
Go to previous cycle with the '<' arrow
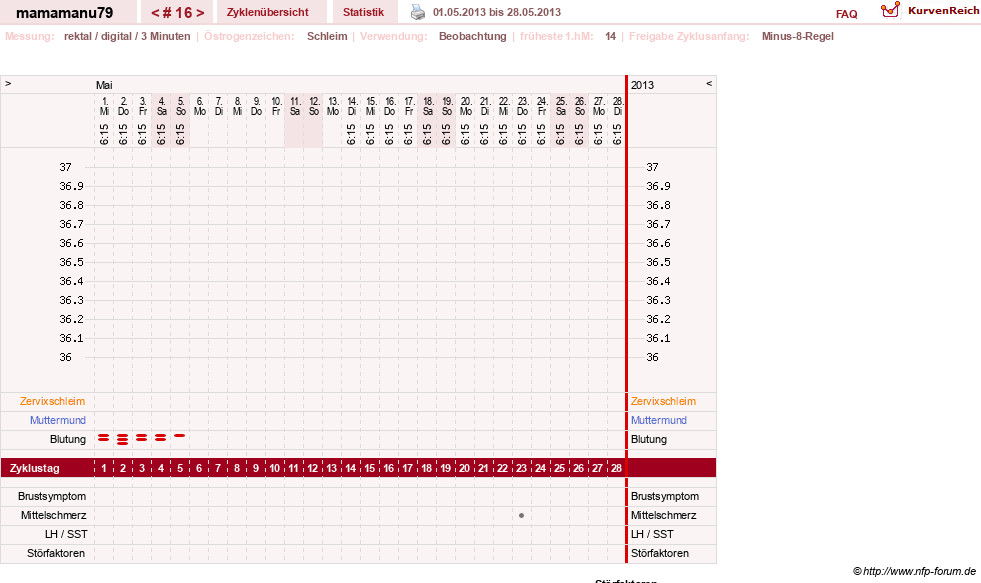(x=155, y=13)
